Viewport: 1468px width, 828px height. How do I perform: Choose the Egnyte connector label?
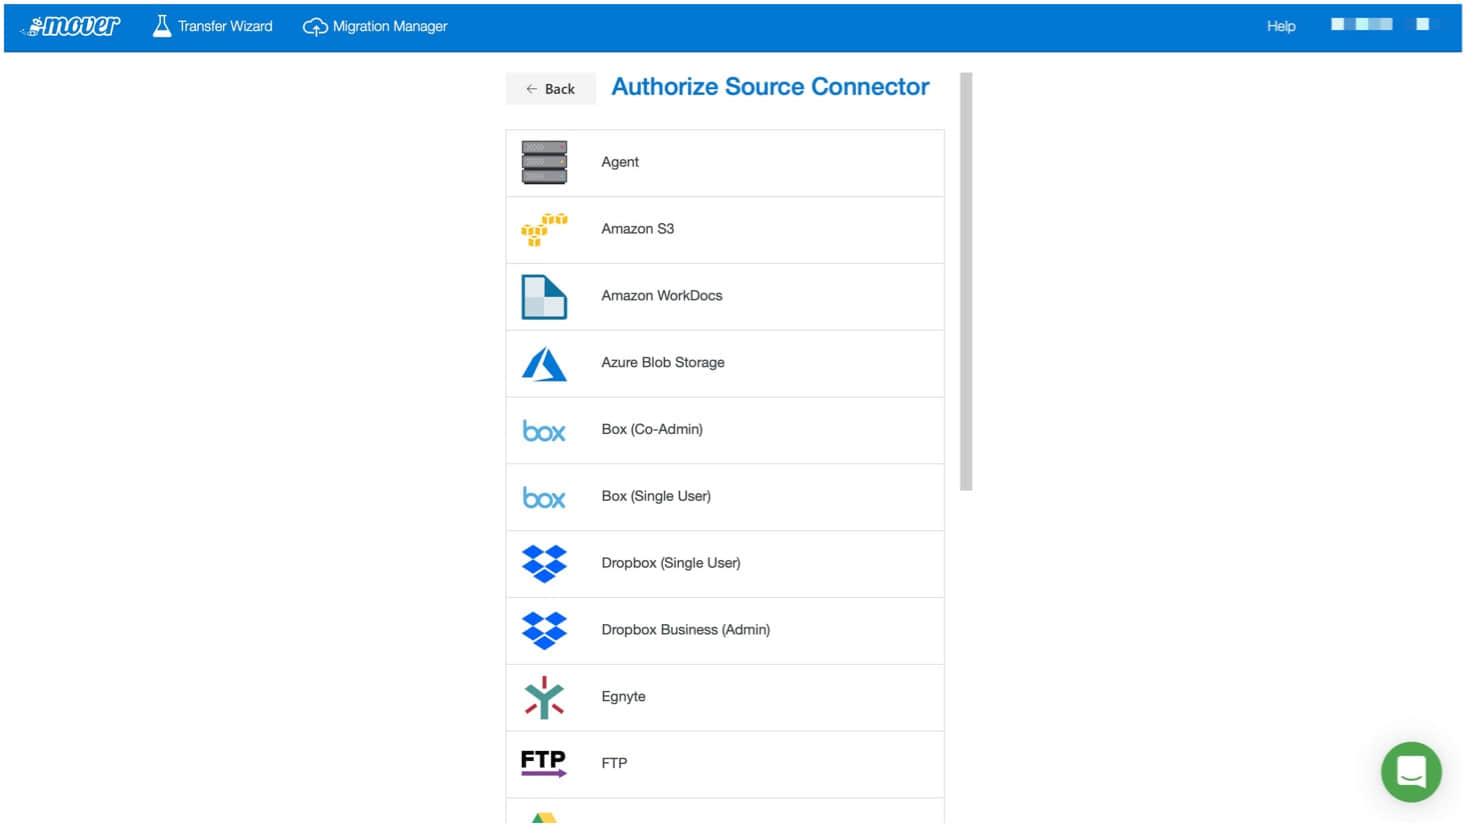[623, 697]
